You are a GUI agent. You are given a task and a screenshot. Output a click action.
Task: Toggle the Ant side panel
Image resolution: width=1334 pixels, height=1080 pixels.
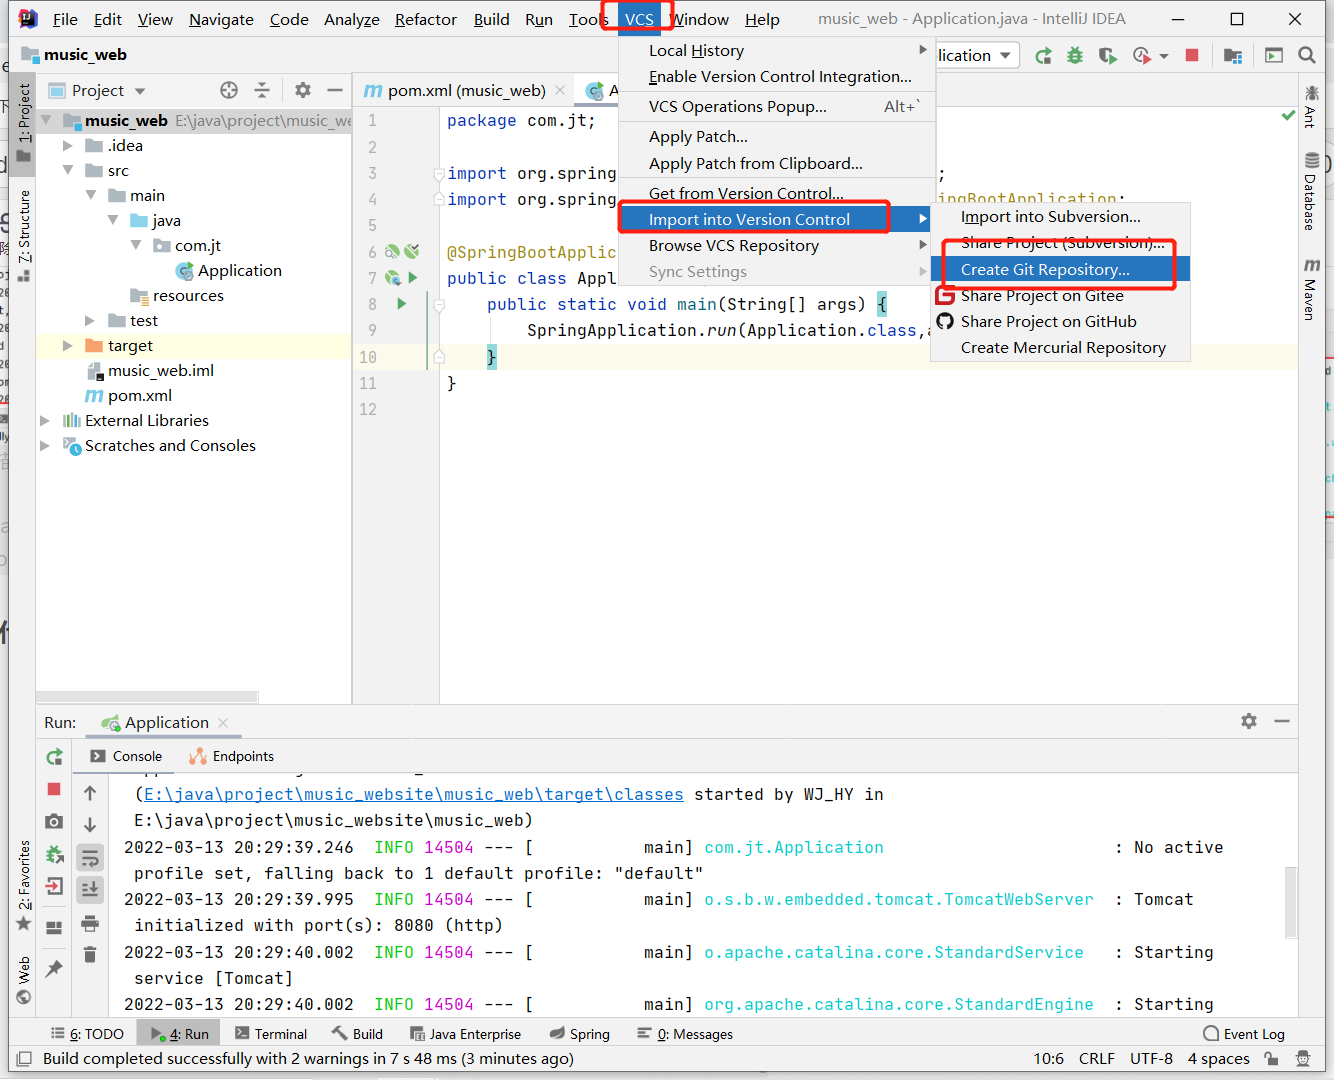[x=1311, y=106]
